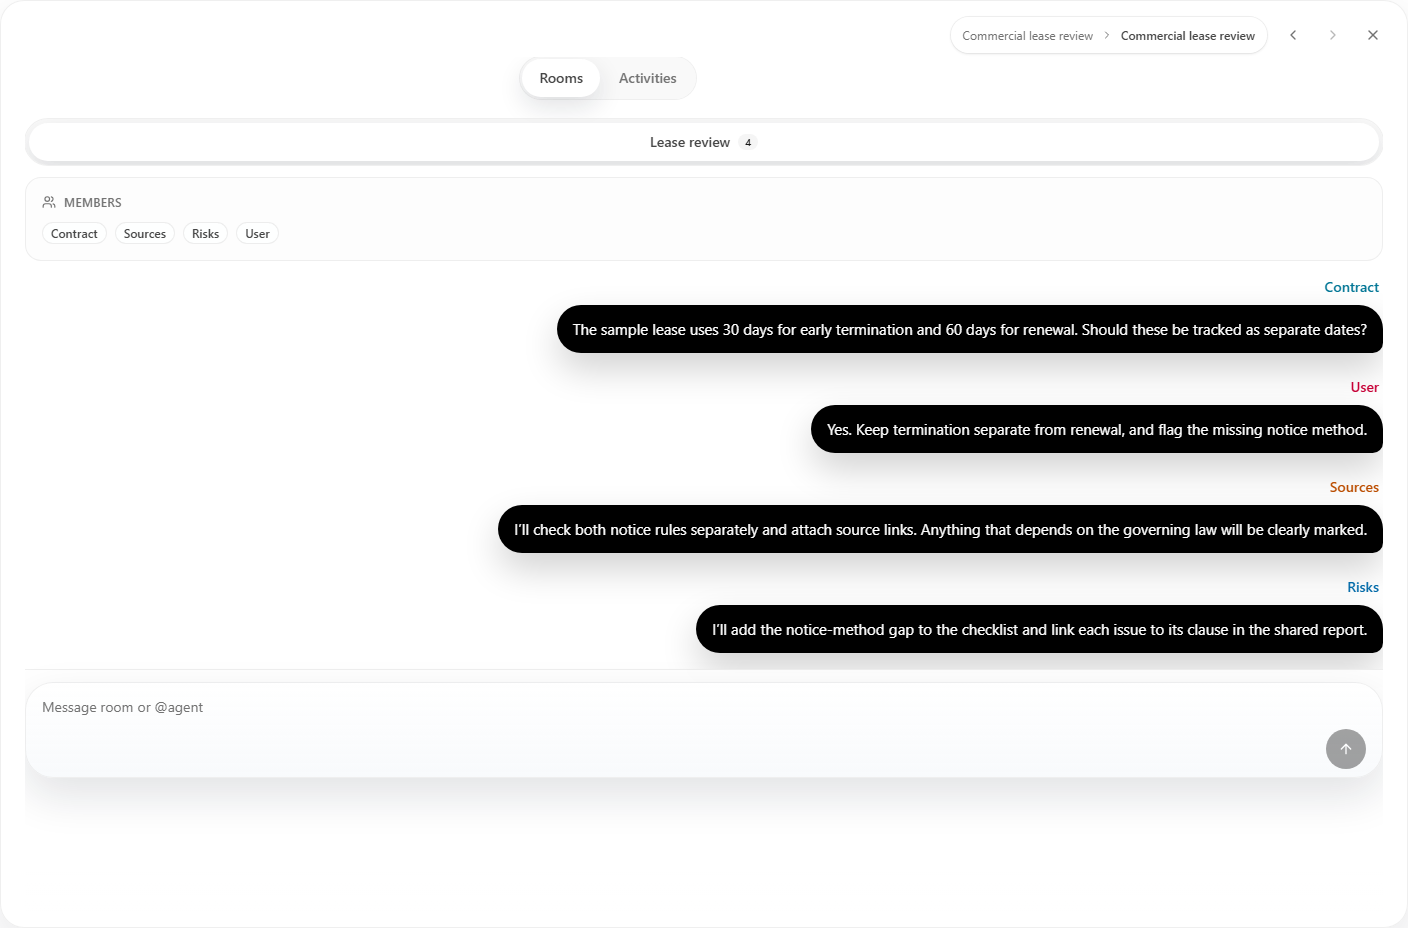Select the Contract member chip
Viewport: 1408px width, 928px height.
click(74, 234)
